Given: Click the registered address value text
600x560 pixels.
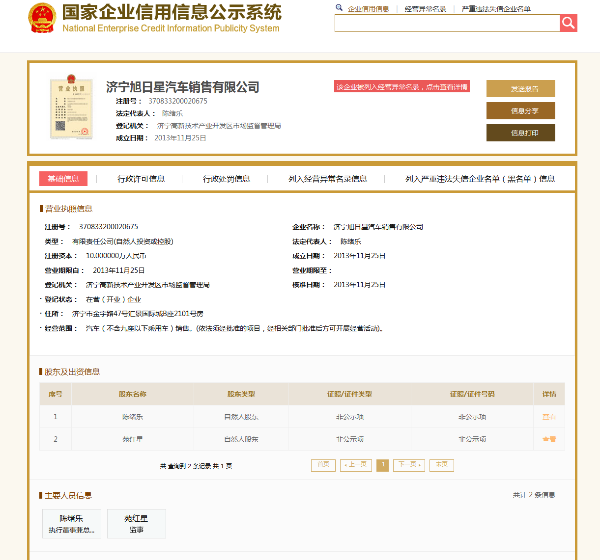Looking at the screenshot, I should tap(137, 313).
